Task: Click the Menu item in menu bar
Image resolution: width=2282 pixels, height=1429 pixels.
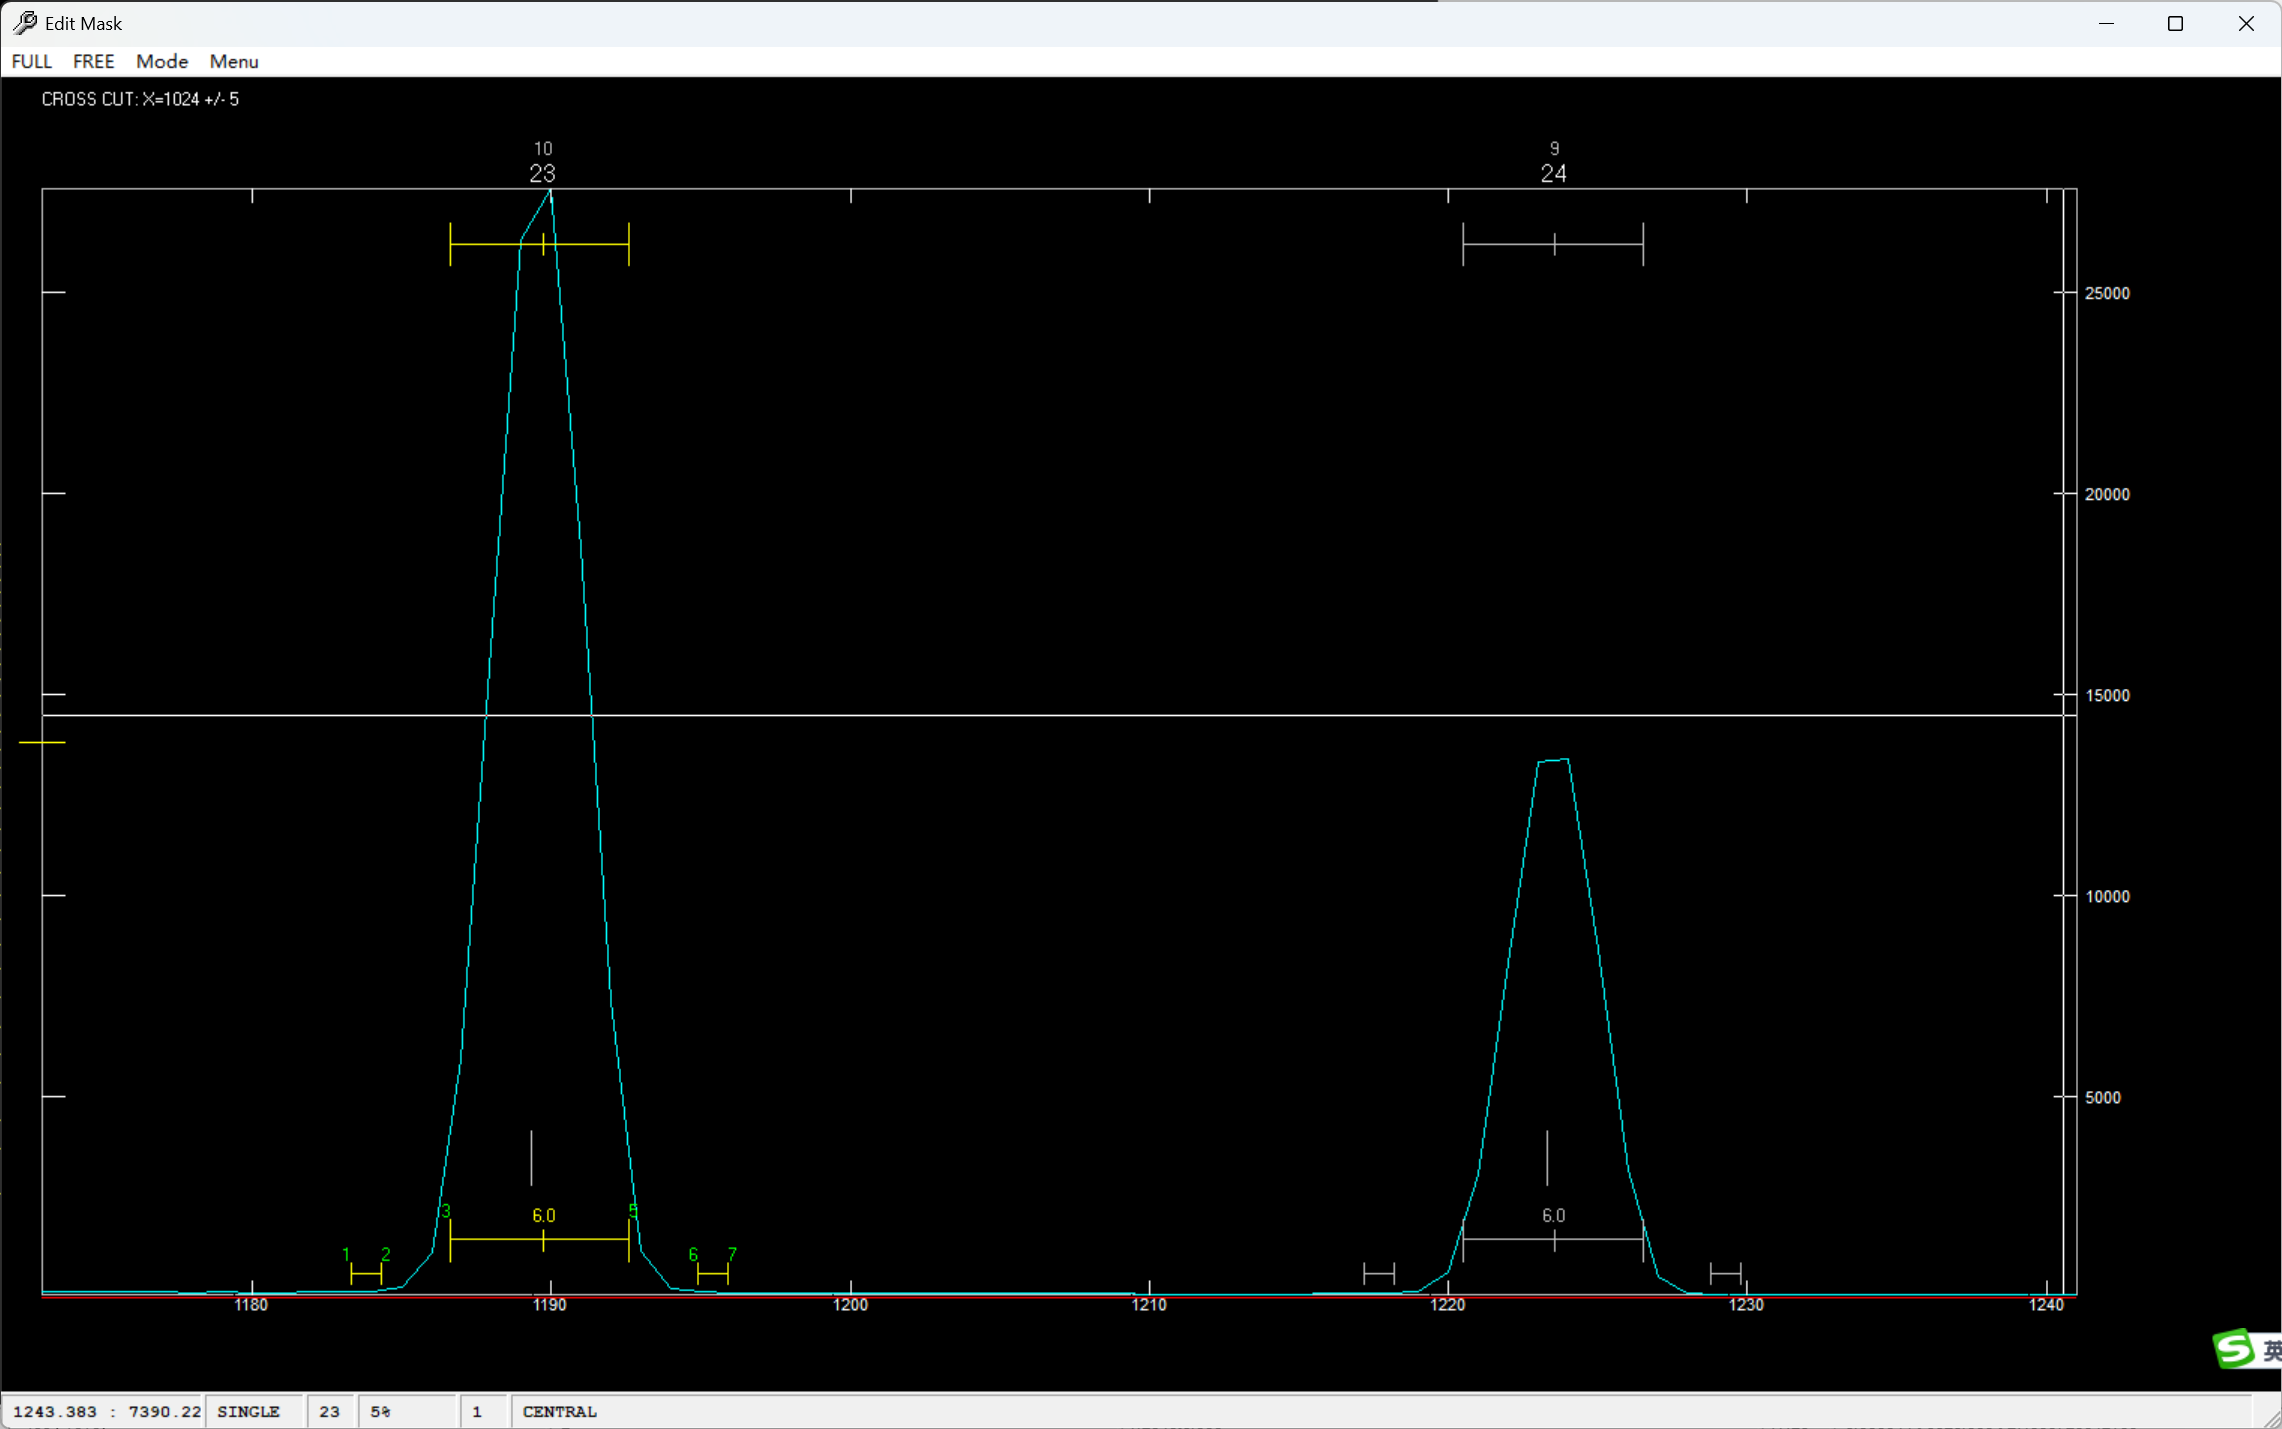Action: [233, 61]
